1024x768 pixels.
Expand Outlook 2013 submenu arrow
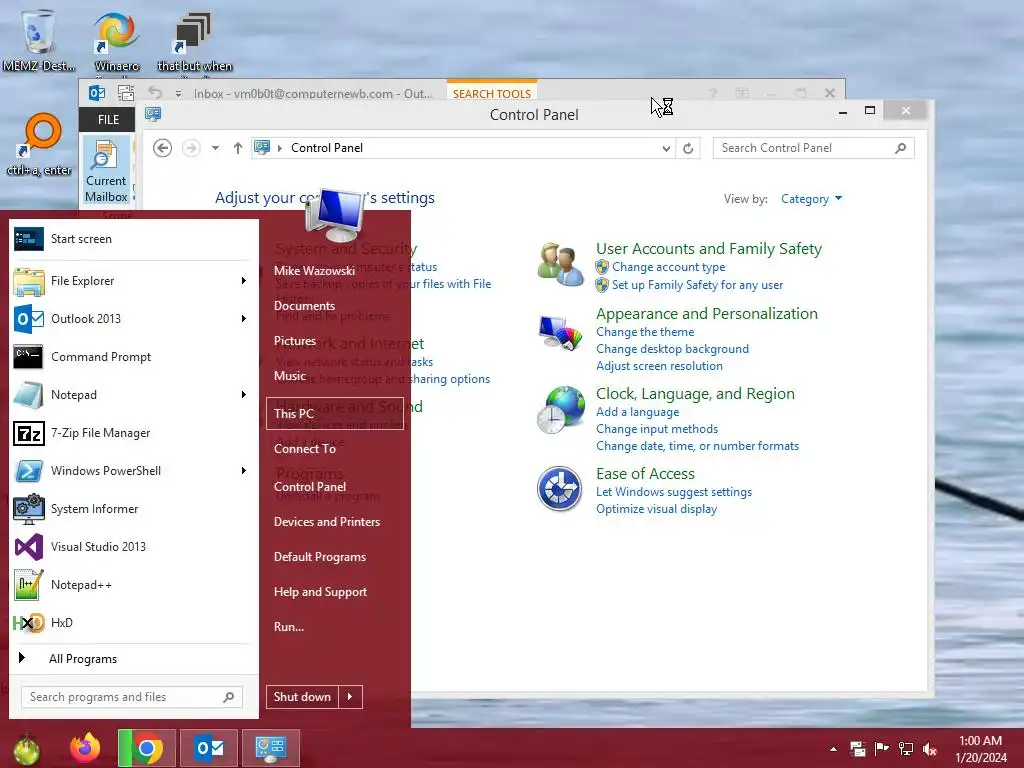pos(244,319)
